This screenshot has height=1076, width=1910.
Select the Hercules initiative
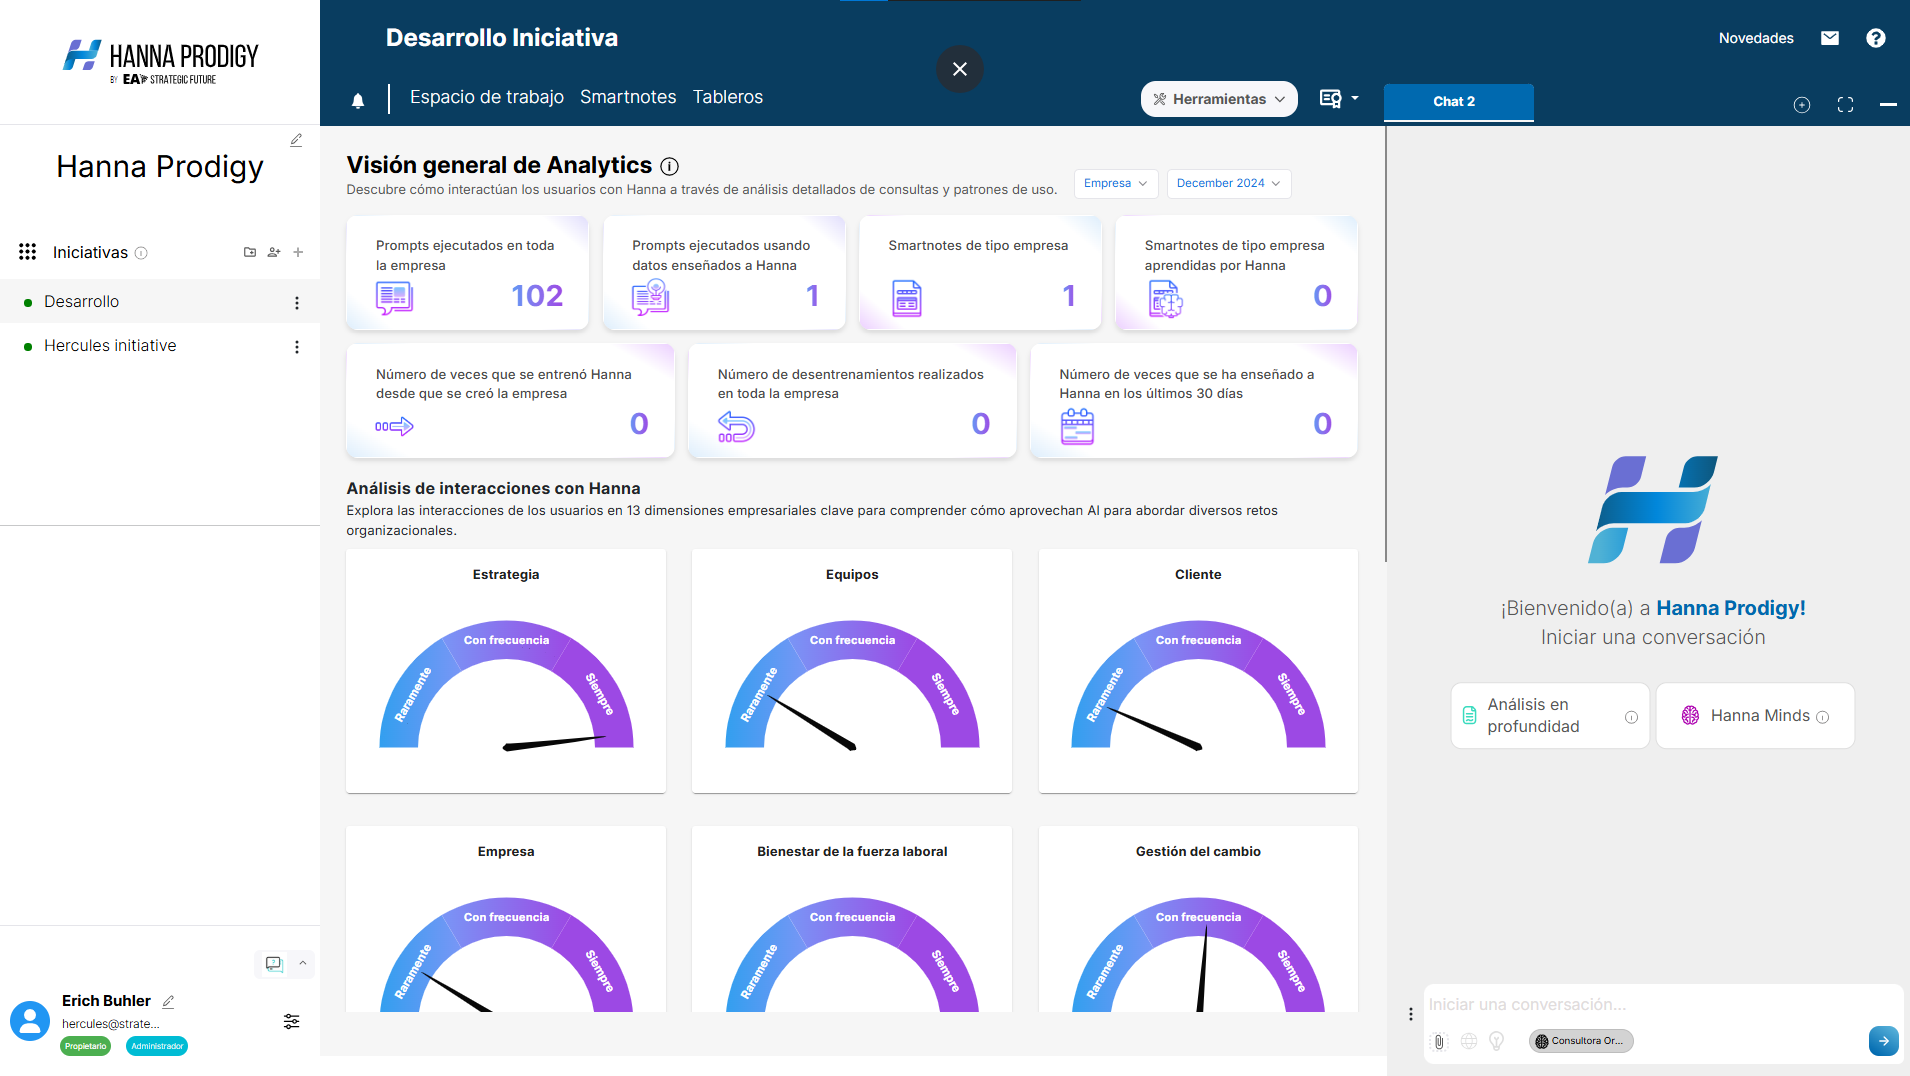pos(160,346)
